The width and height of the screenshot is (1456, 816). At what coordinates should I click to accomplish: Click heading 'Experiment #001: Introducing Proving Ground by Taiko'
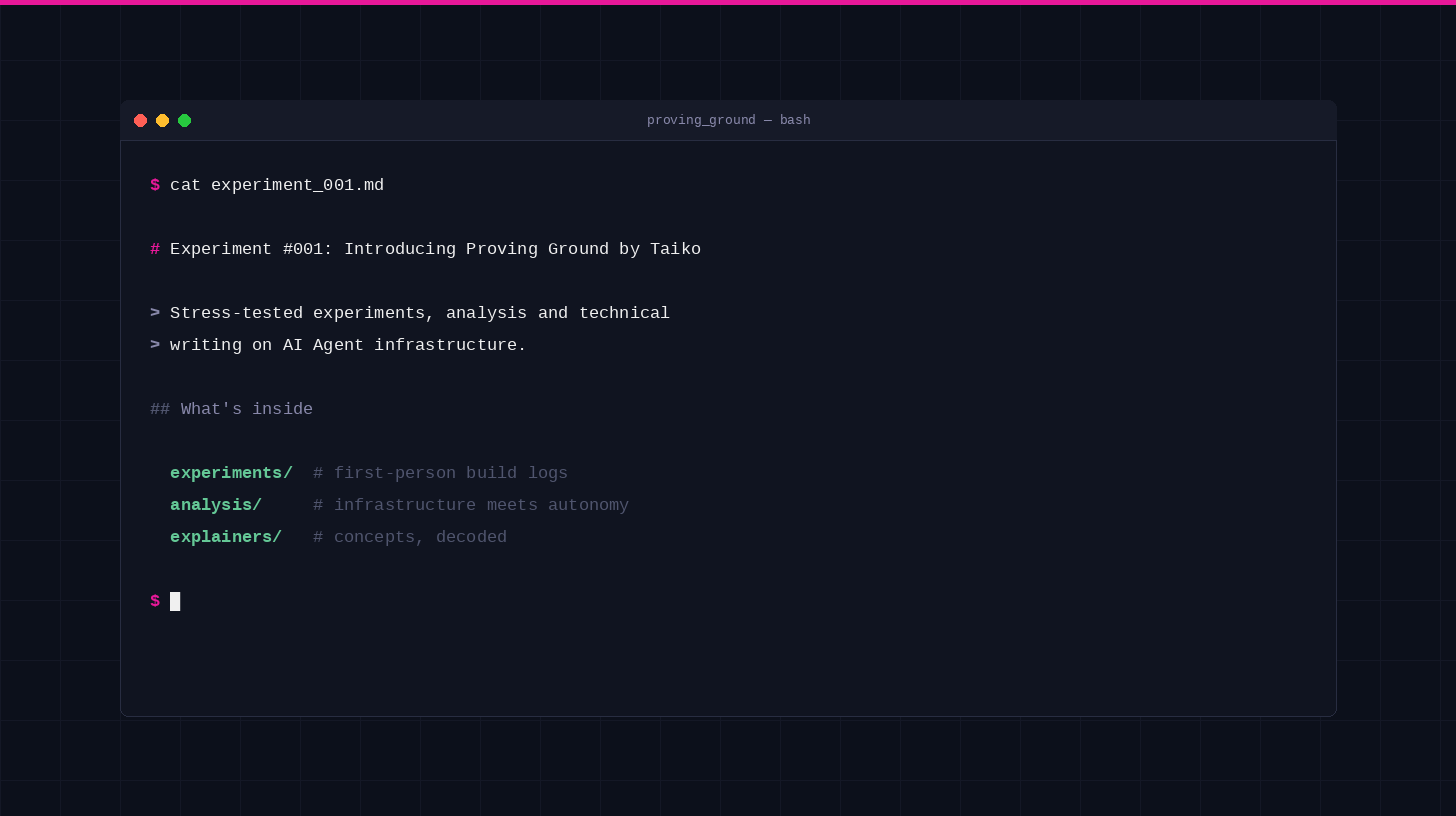tap(435, 249)
